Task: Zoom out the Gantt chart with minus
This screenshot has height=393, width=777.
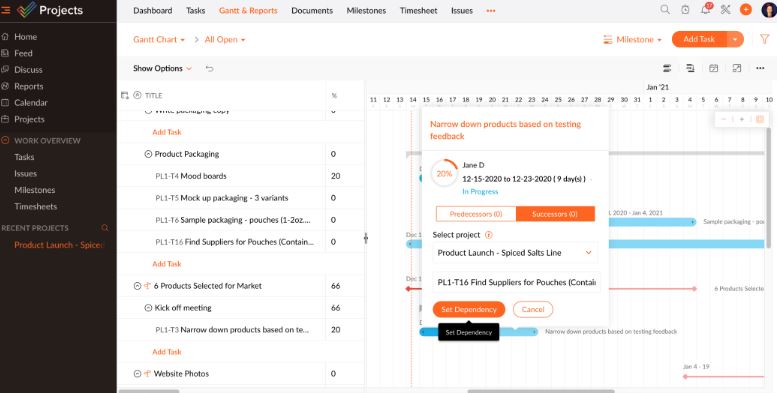Action: [x=724, y=119]
